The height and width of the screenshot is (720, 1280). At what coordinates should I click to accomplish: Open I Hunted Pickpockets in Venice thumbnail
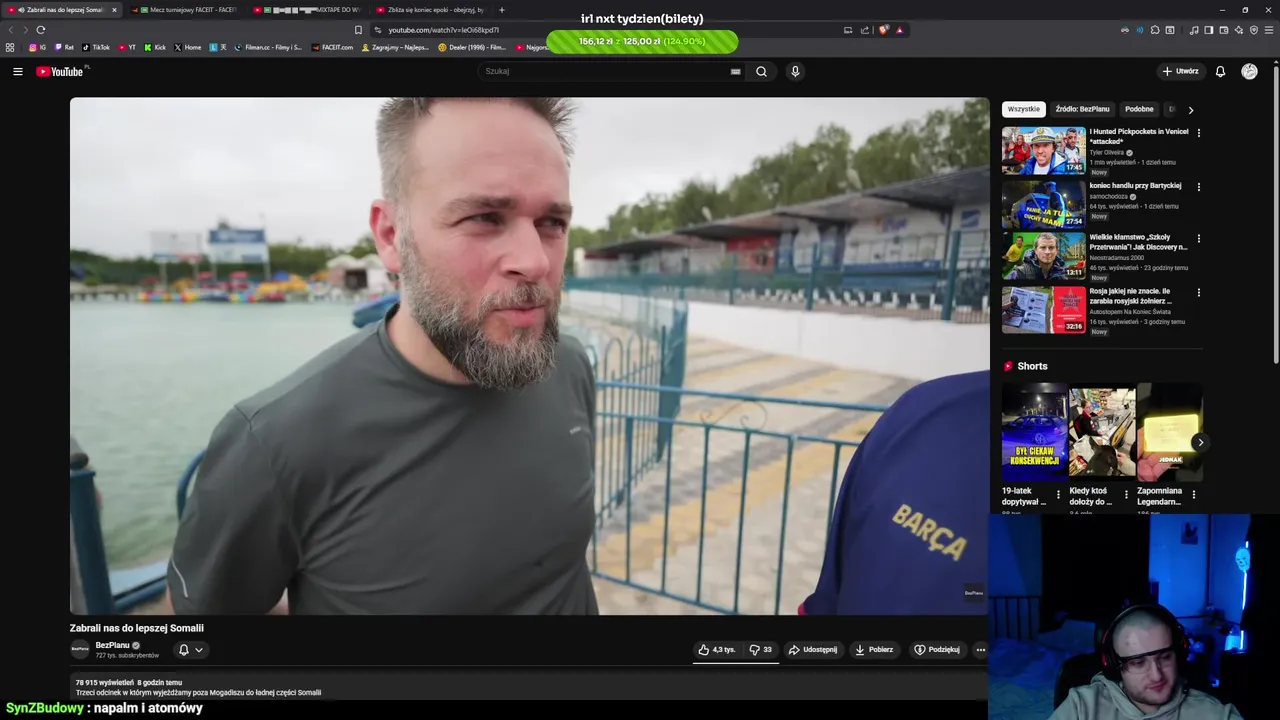(x=1043, y=150)
